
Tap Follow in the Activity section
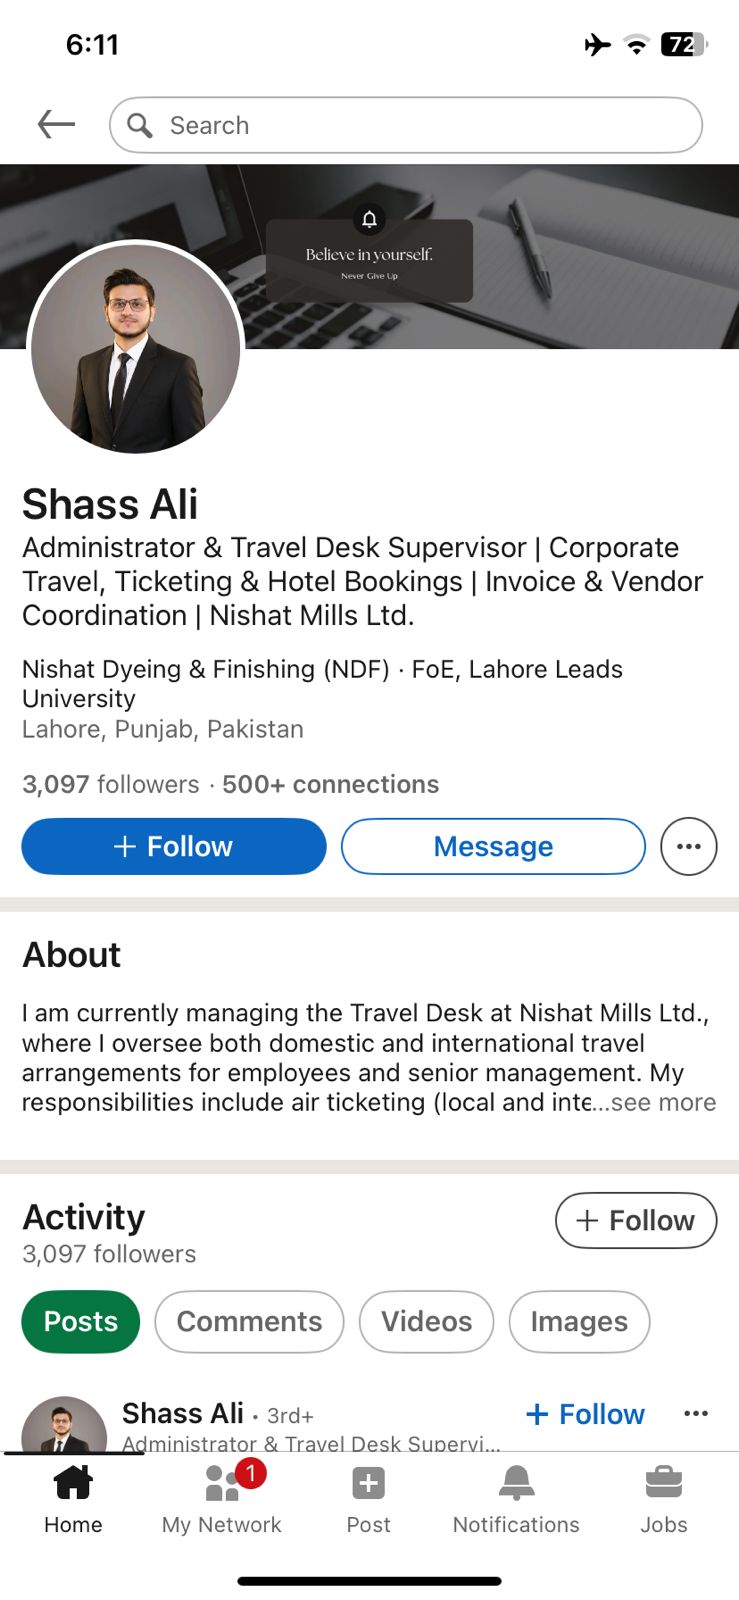tap(636, 1220)
